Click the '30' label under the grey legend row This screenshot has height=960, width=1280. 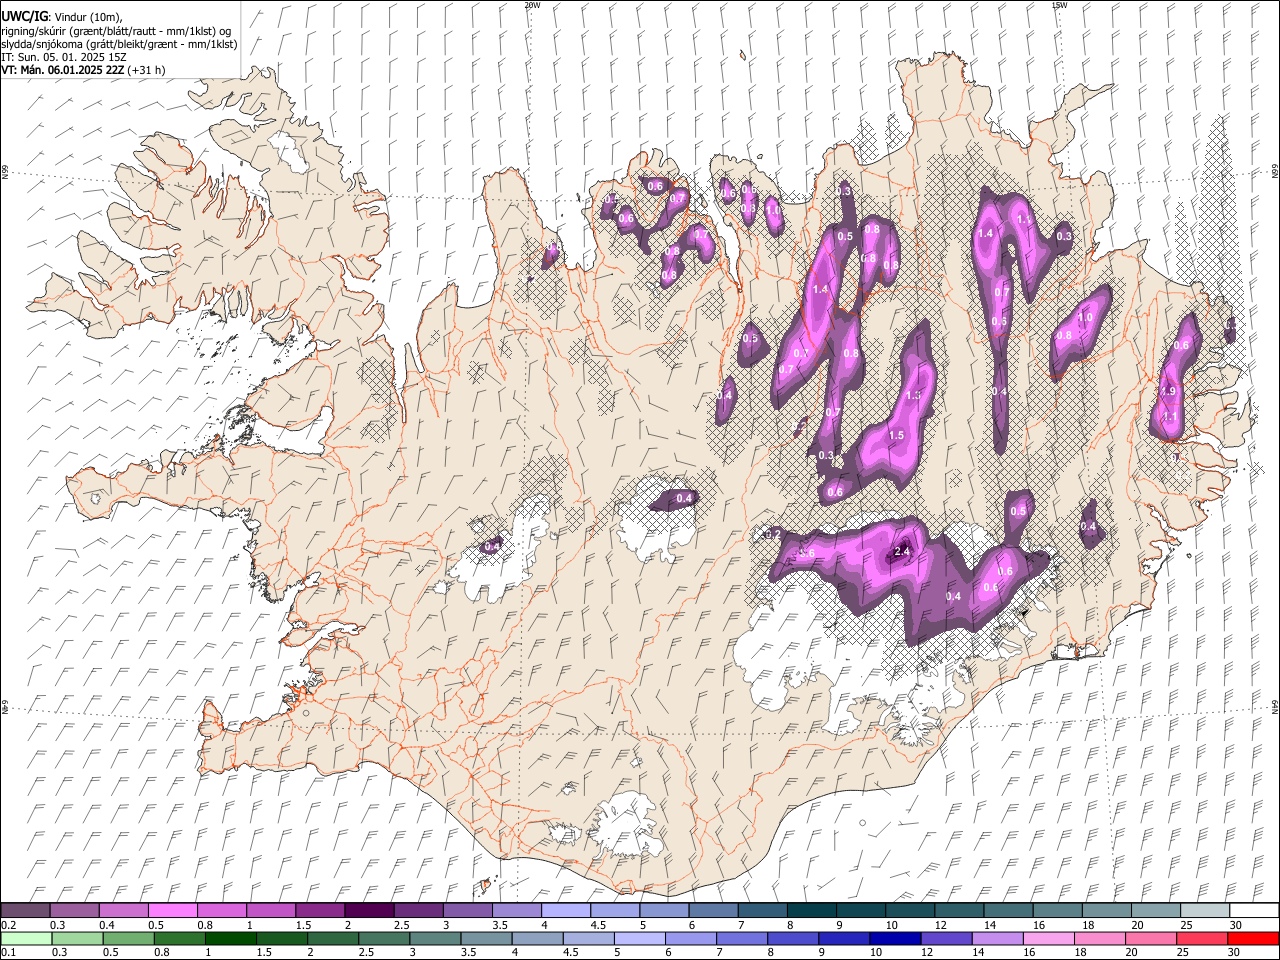pyautogui.click(x=1235, y=925)
